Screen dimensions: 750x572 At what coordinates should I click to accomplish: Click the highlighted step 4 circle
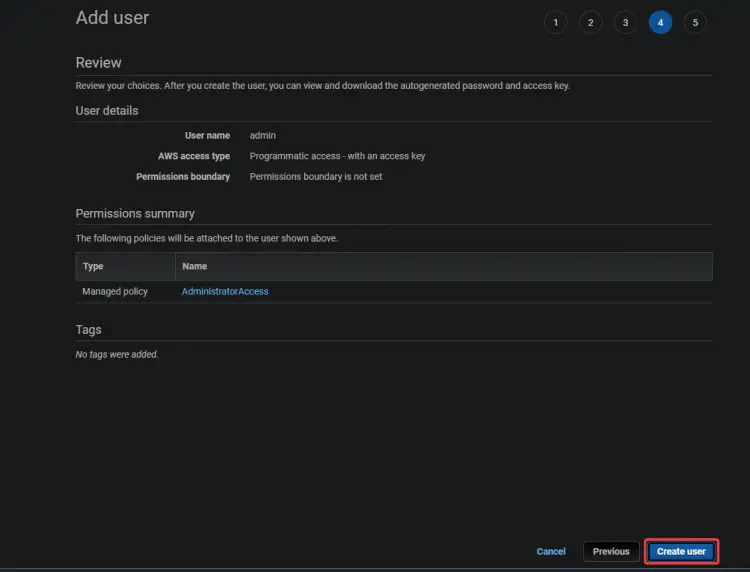(660, 22)
